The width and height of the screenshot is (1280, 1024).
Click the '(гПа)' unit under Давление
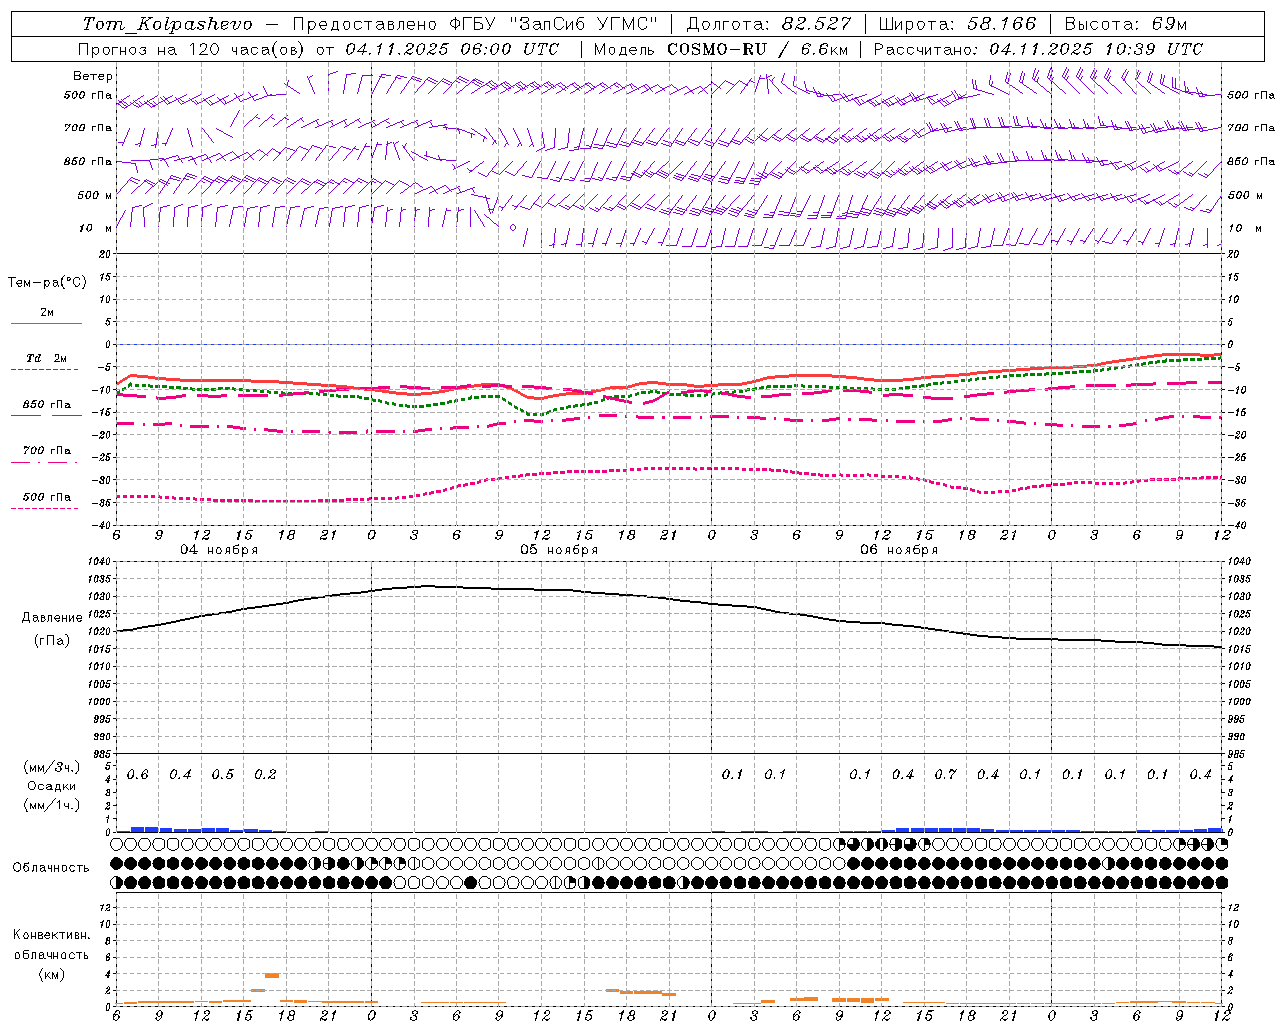pos(52,641)
